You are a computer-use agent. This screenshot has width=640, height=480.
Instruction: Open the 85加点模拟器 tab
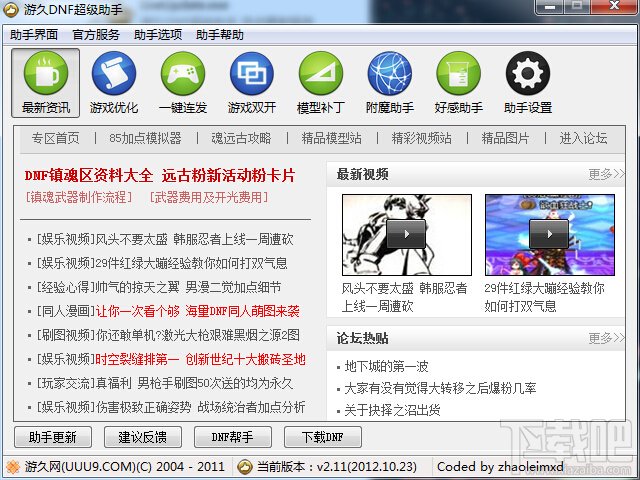coord(145,138)
